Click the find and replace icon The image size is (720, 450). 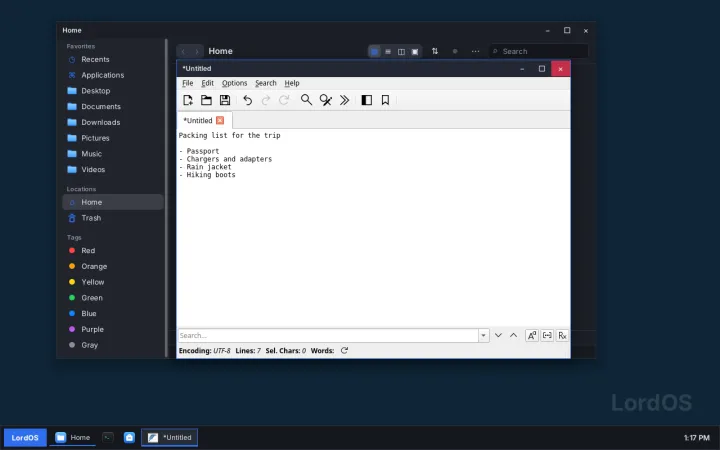pos(326,100)
